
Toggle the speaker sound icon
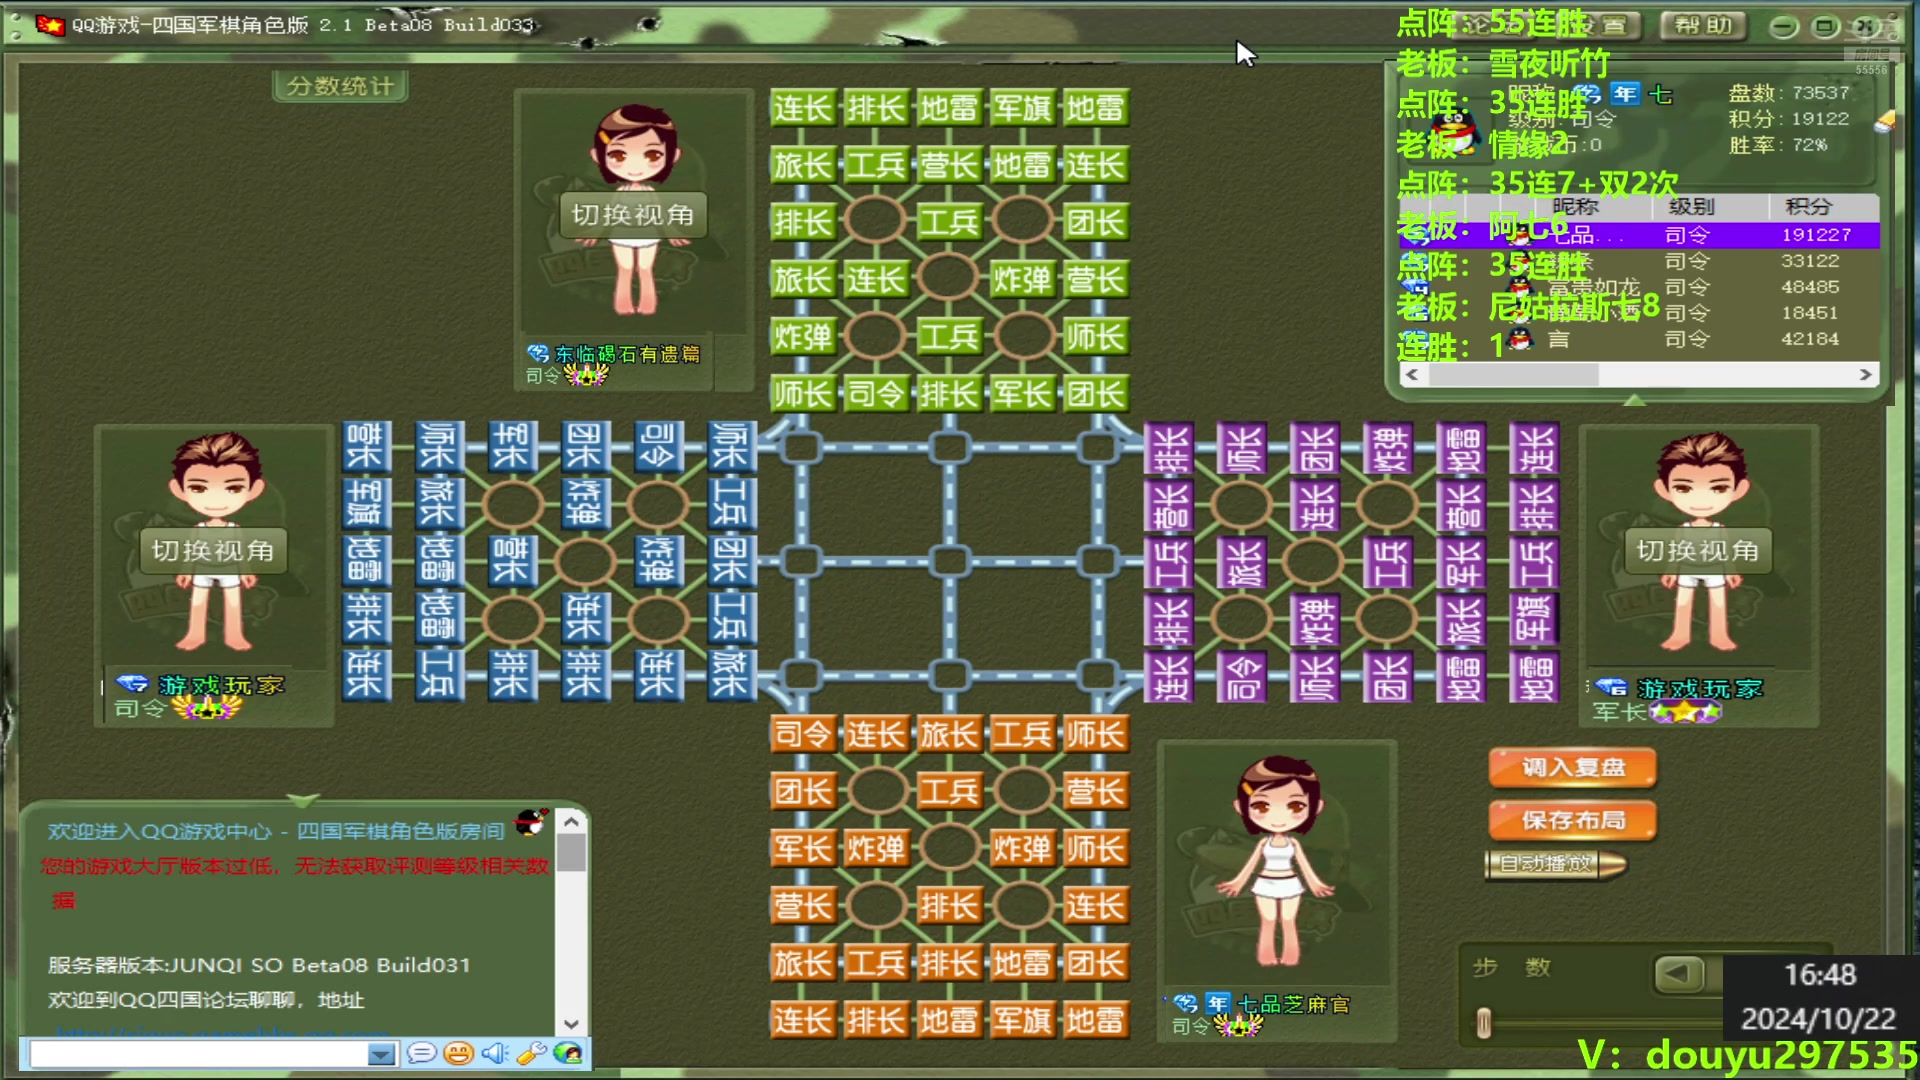[494, 1053]
